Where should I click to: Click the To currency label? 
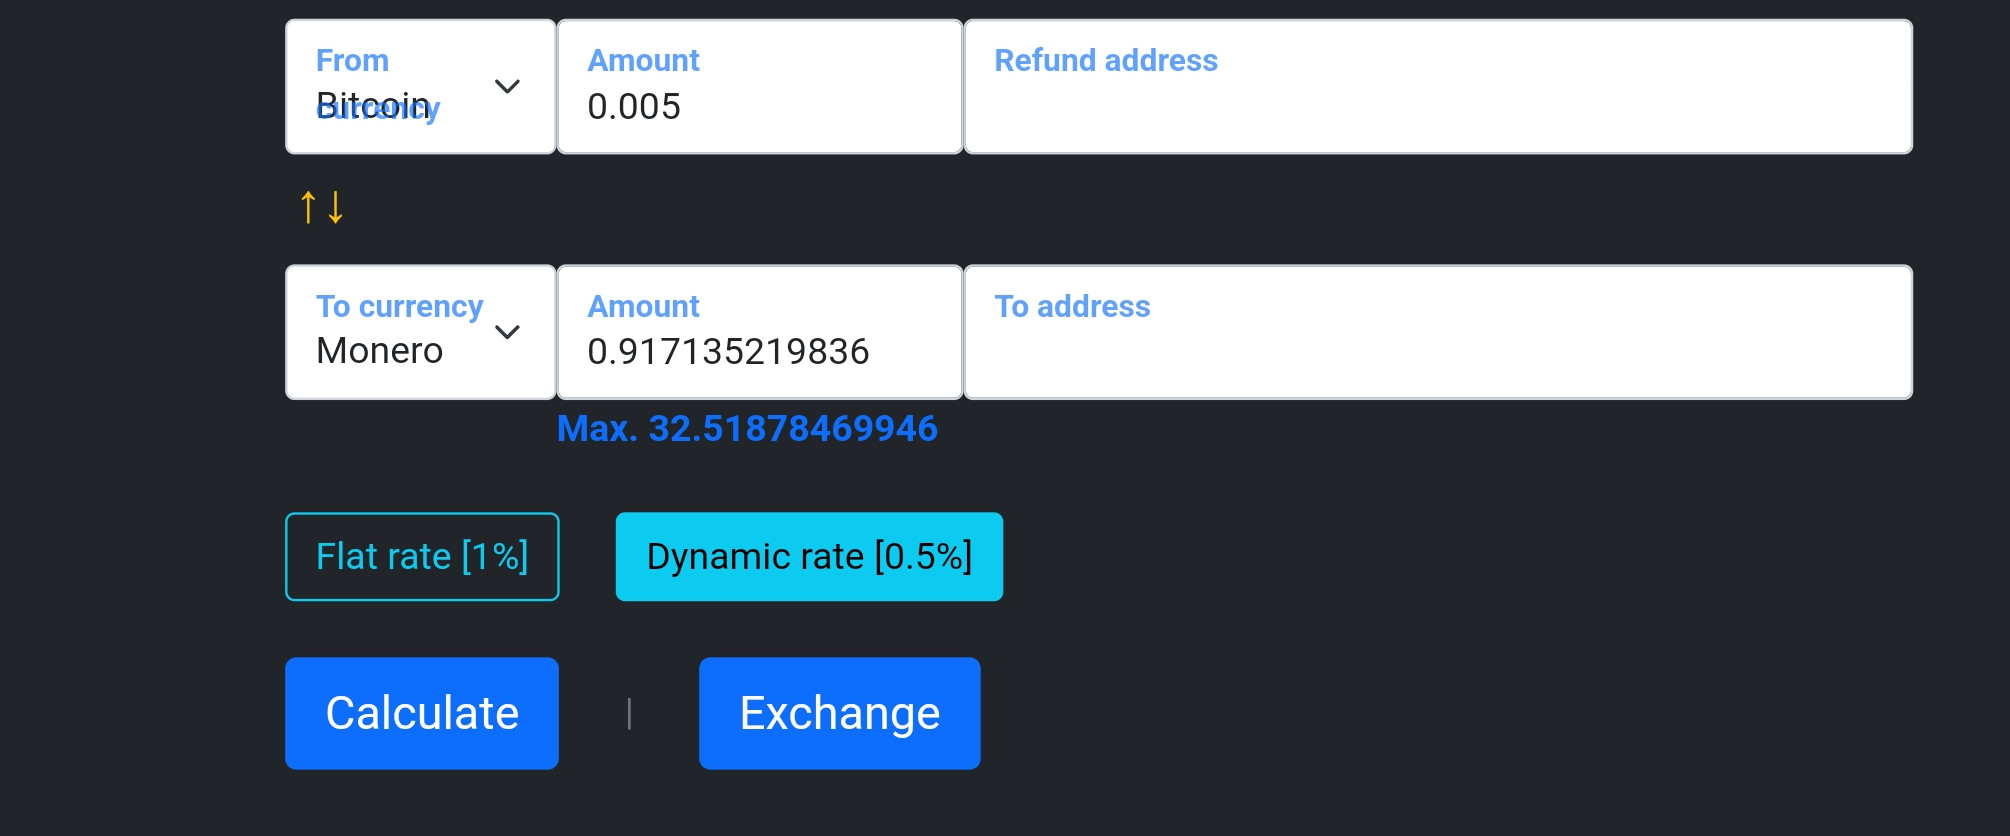point(400,306)
